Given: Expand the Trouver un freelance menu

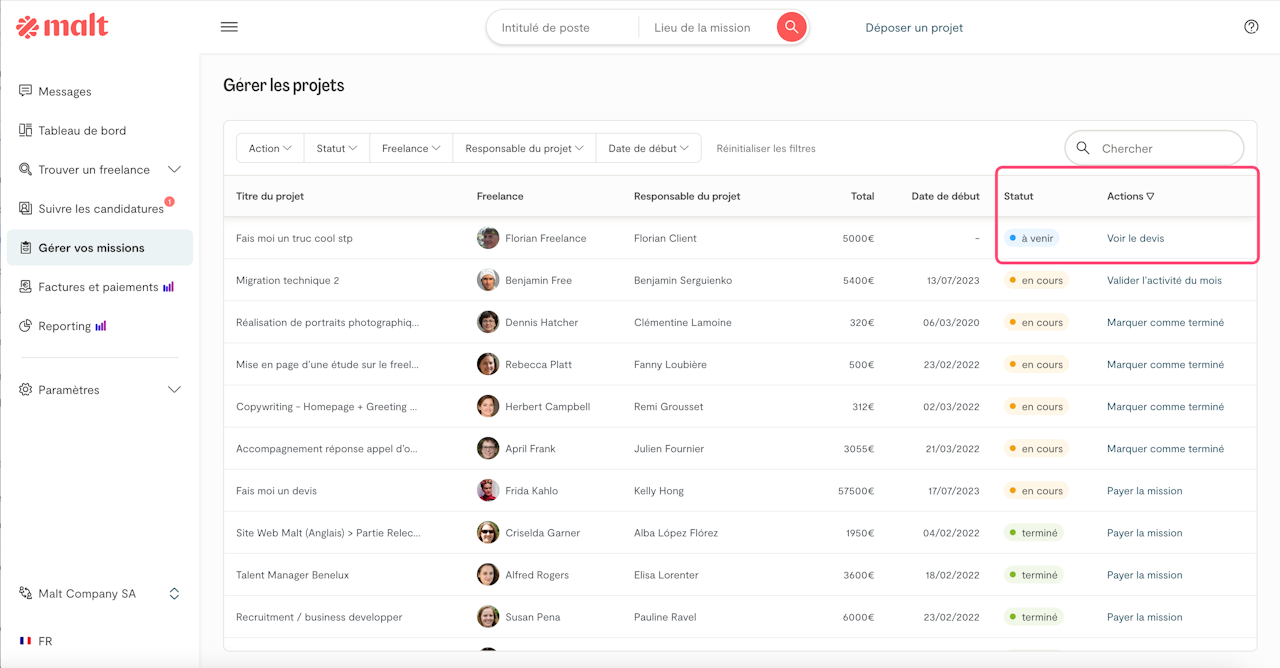Looking at the screenshot, I should click(174, 170).
